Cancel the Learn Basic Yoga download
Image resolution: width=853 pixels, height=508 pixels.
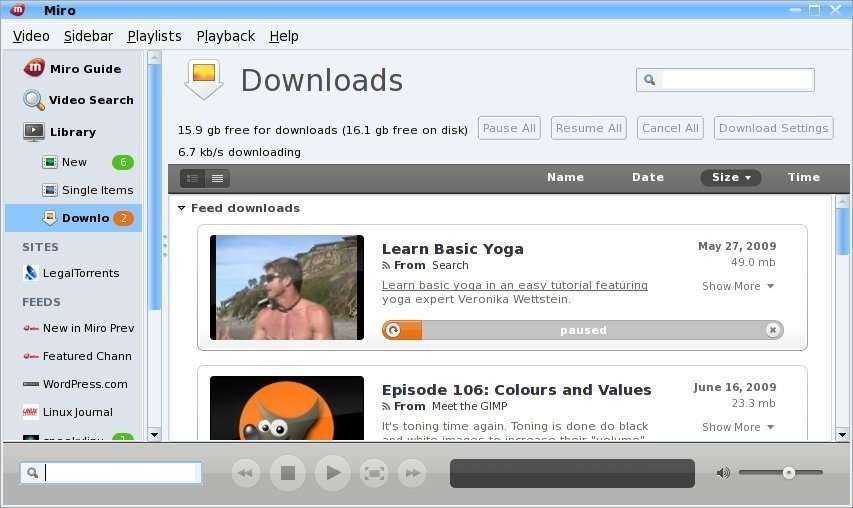772,330
